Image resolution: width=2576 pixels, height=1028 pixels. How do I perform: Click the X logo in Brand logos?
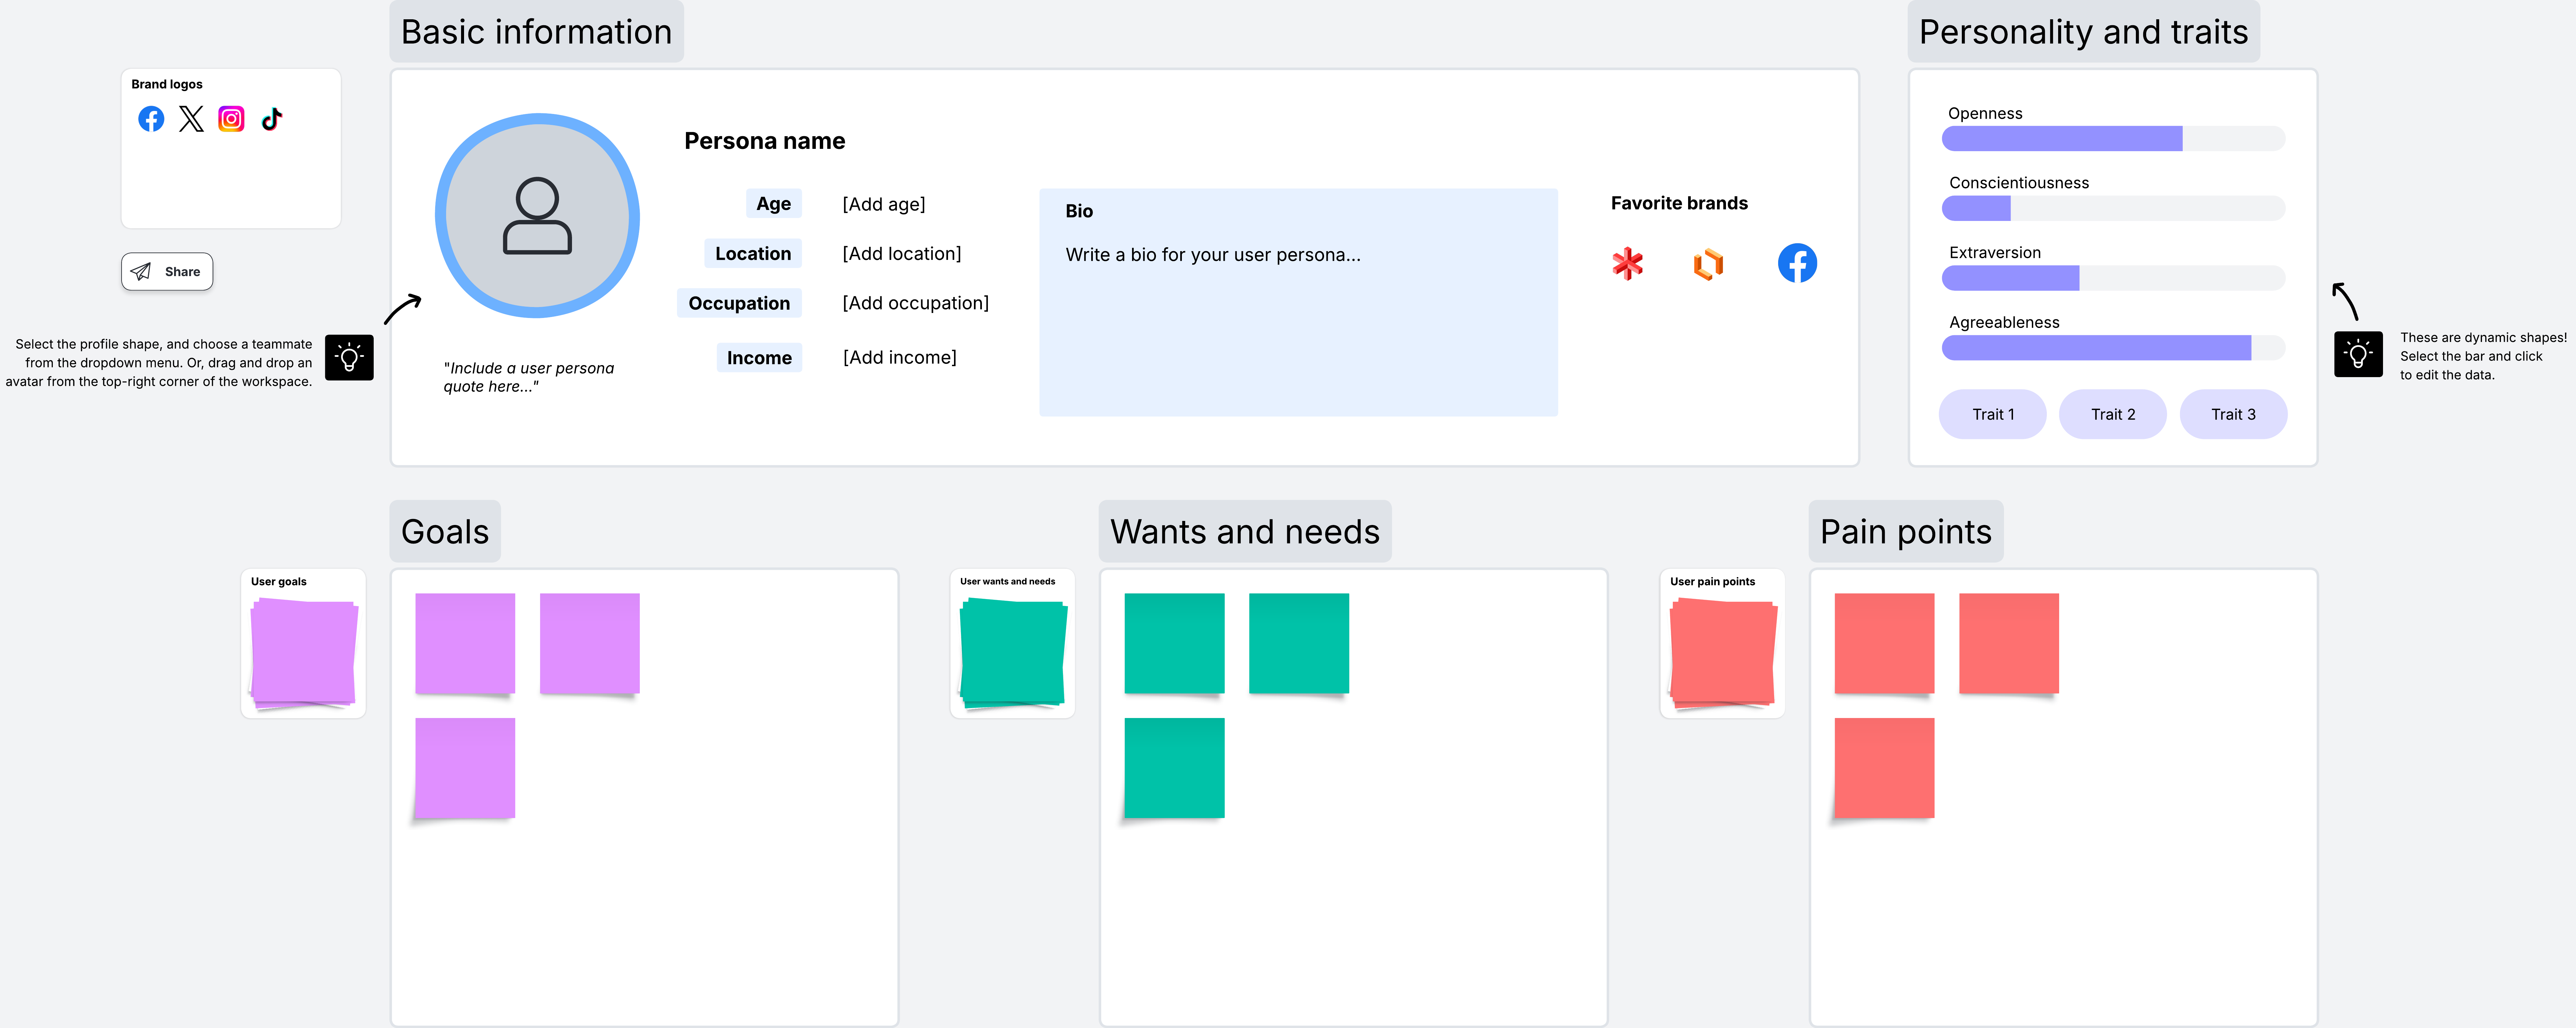coord(191,119)
